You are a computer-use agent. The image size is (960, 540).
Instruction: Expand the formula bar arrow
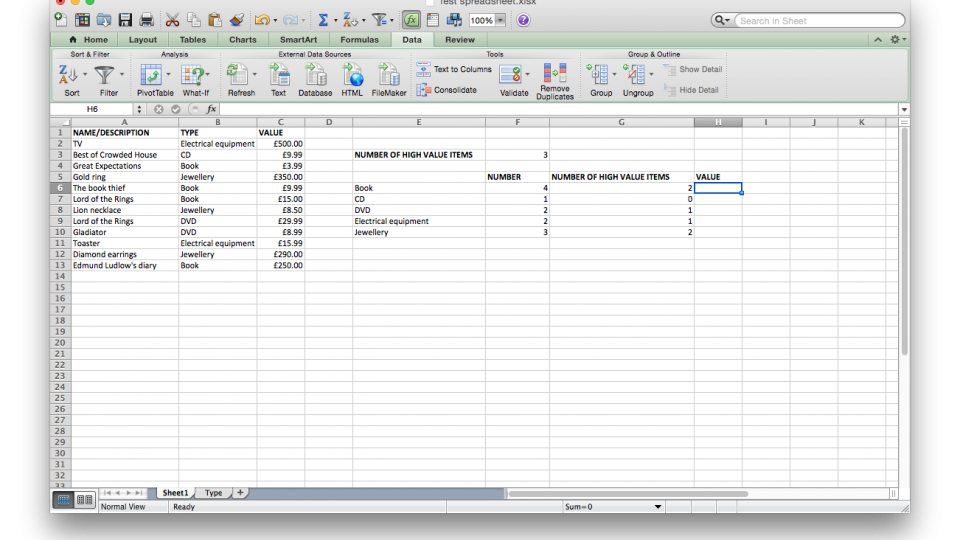pos(904,110)
